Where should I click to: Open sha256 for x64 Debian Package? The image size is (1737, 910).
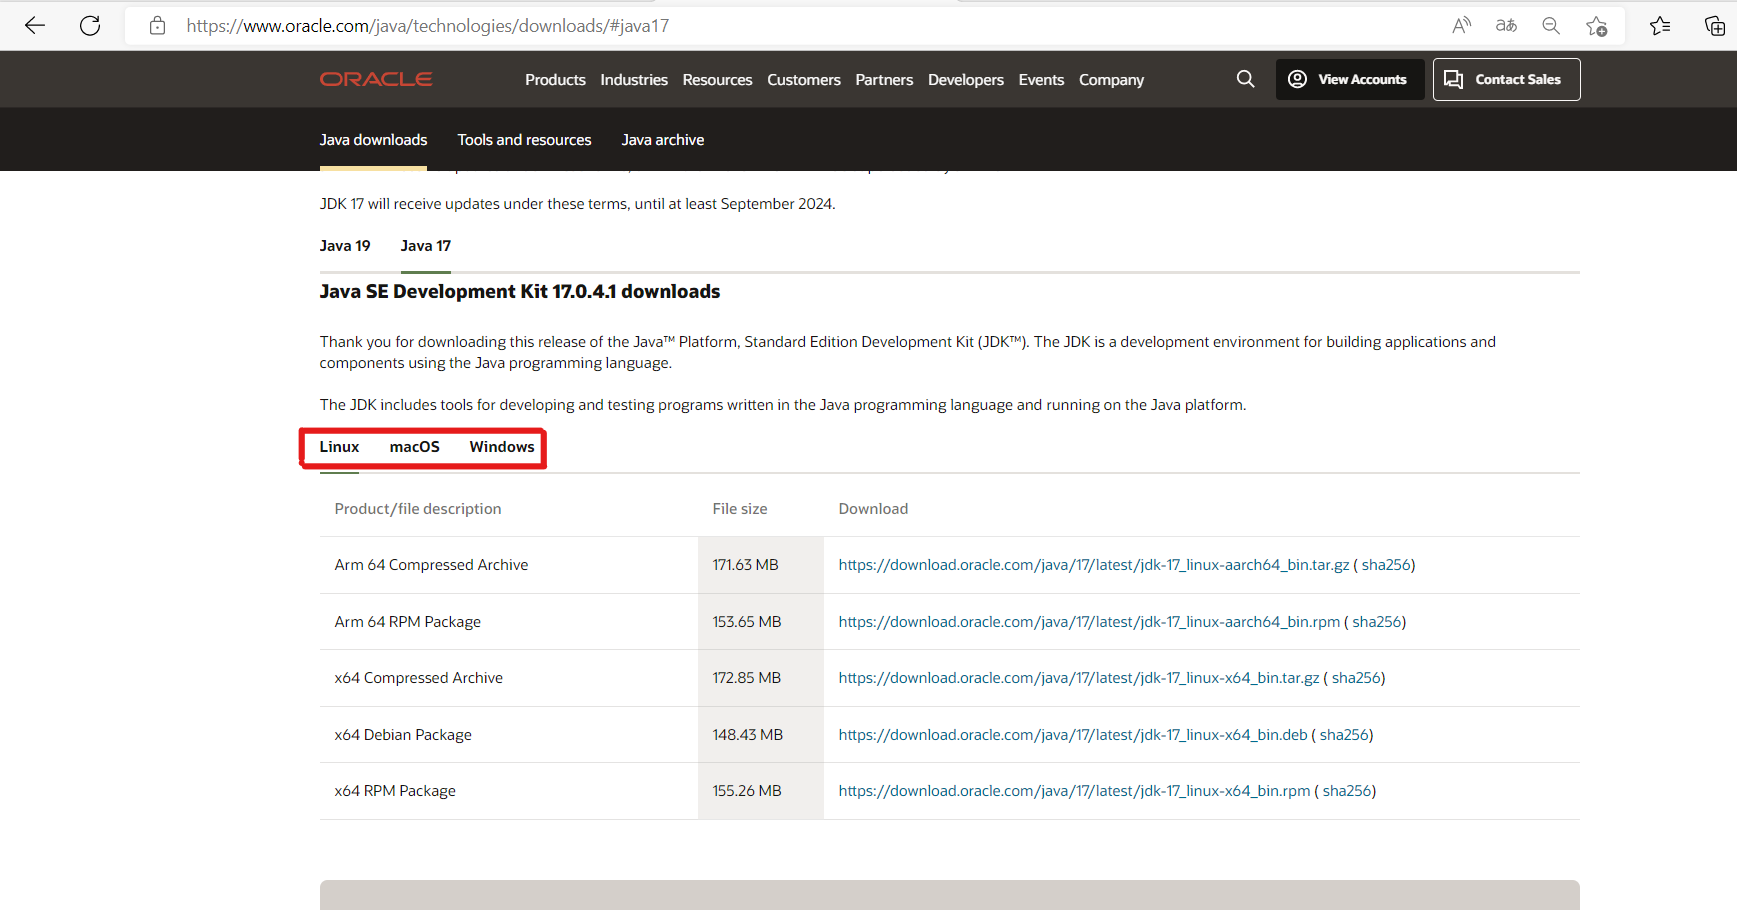pos(1344,735)
